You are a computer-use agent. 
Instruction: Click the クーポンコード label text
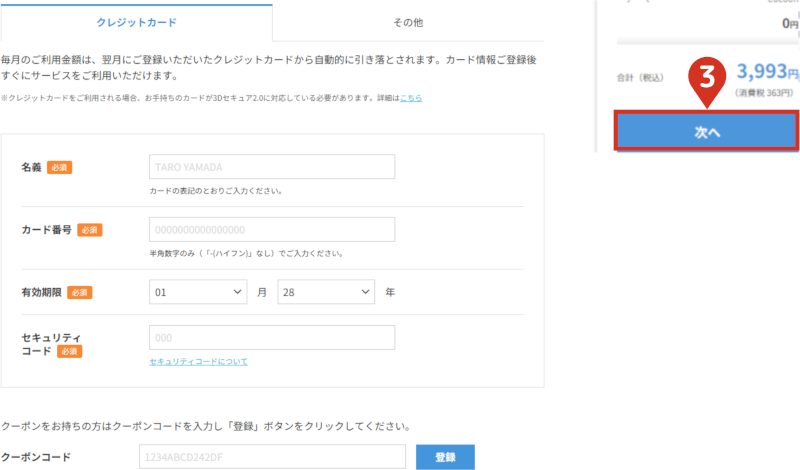[x=36, y=457]
